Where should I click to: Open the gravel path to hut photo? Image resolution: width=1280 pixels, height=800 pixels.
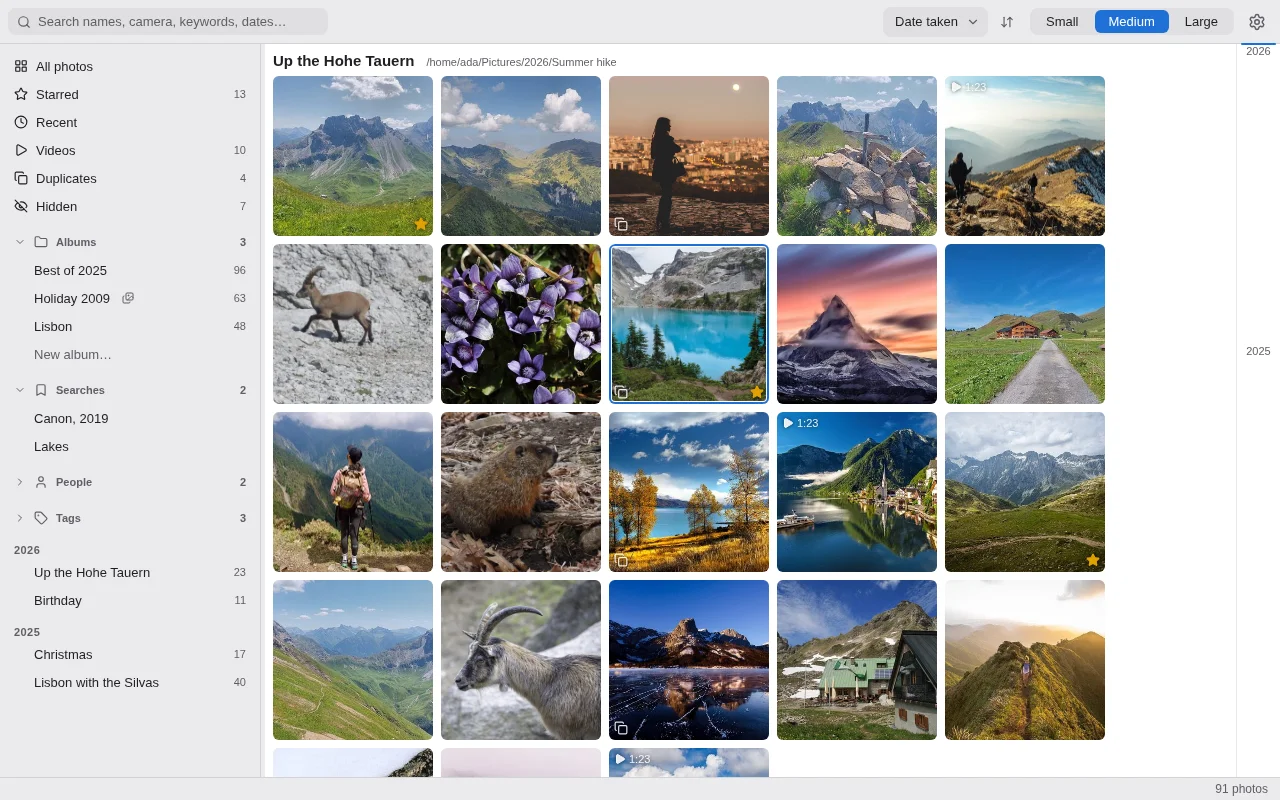[x=1025, y=324]
